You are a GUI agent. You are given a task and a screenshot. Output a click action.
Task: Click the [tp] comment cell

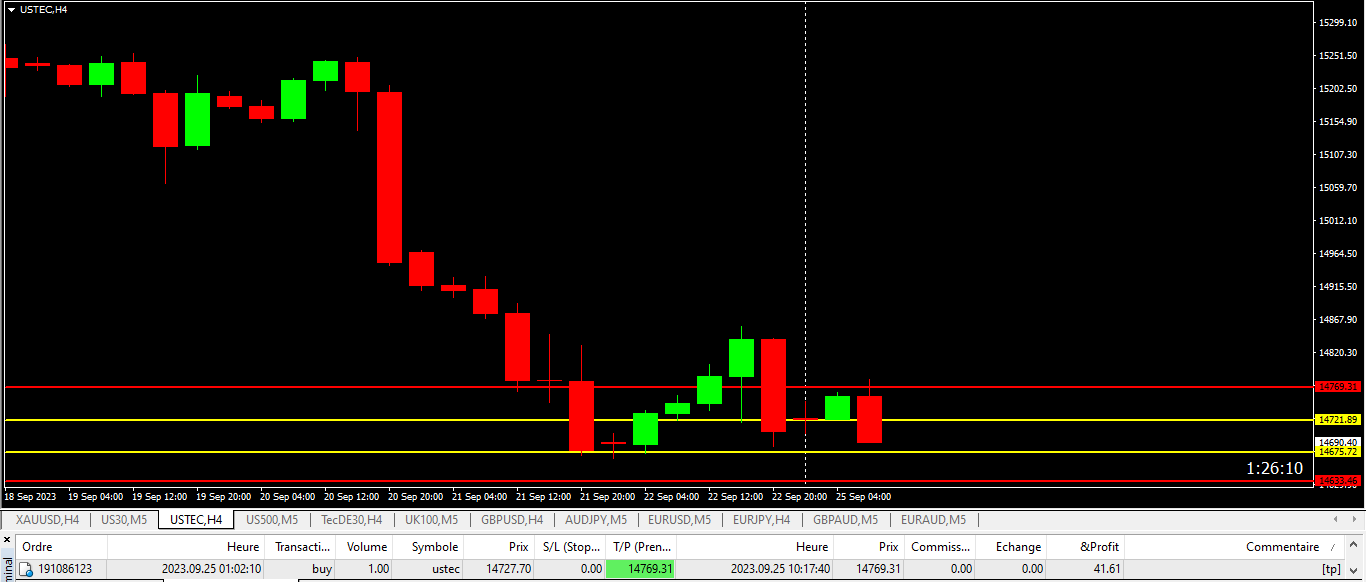[1331, 569]
